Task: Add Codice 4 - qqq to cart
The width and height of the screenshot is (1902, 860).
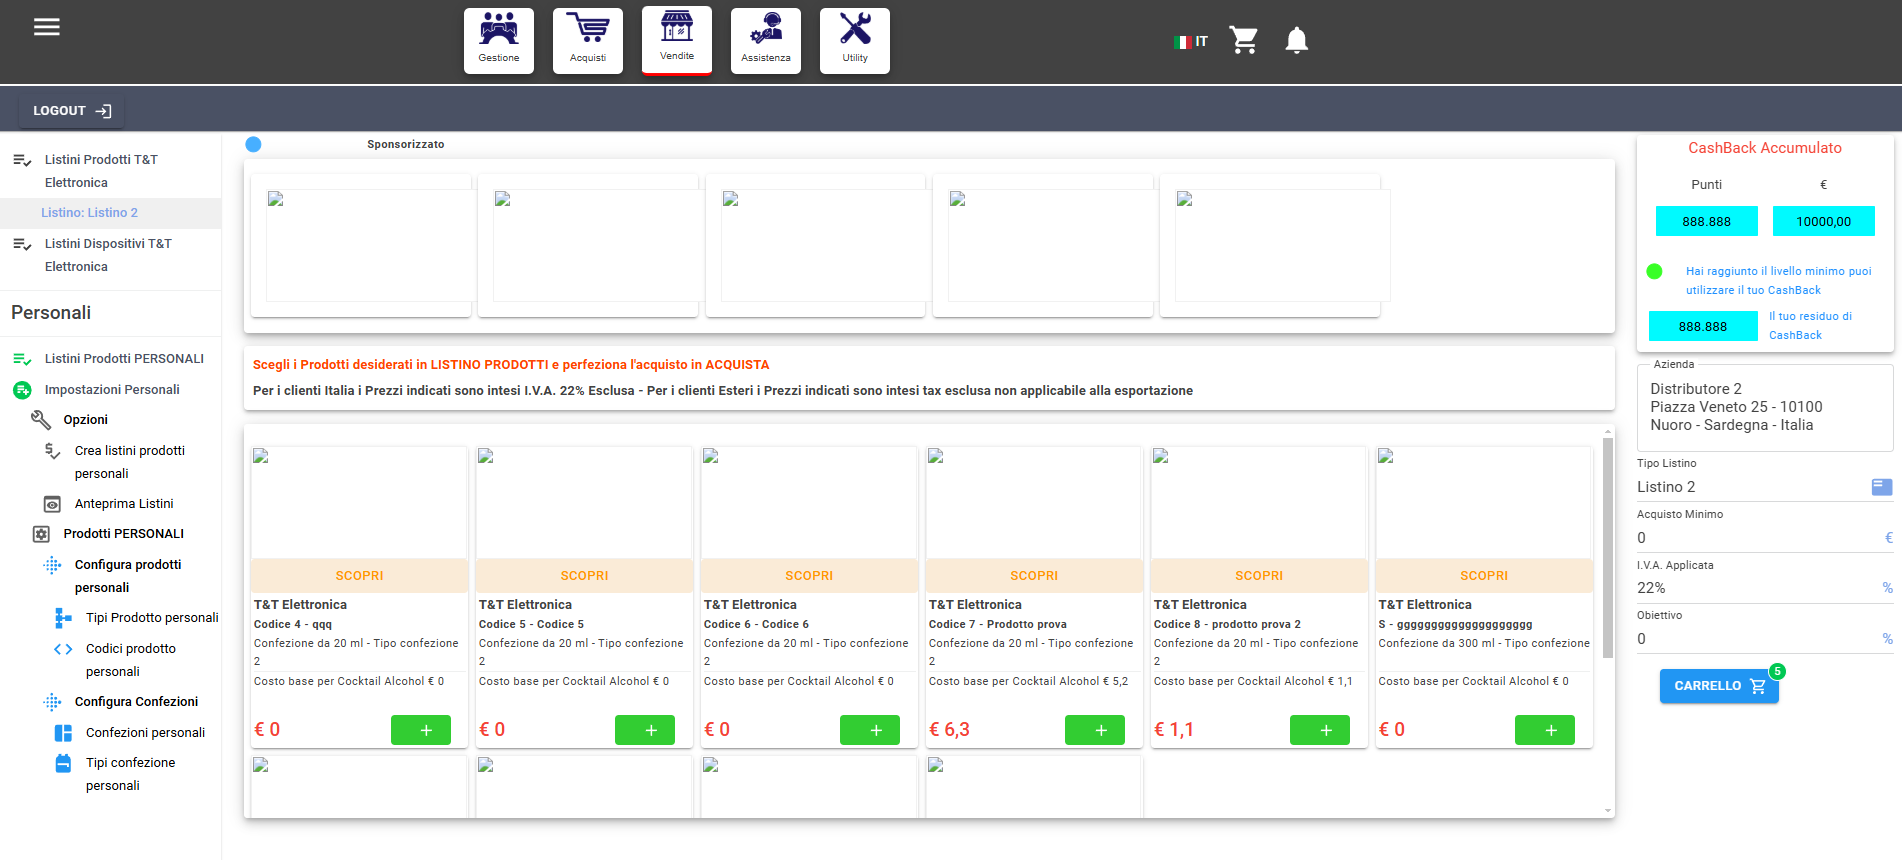Action: tap(421, 730)
